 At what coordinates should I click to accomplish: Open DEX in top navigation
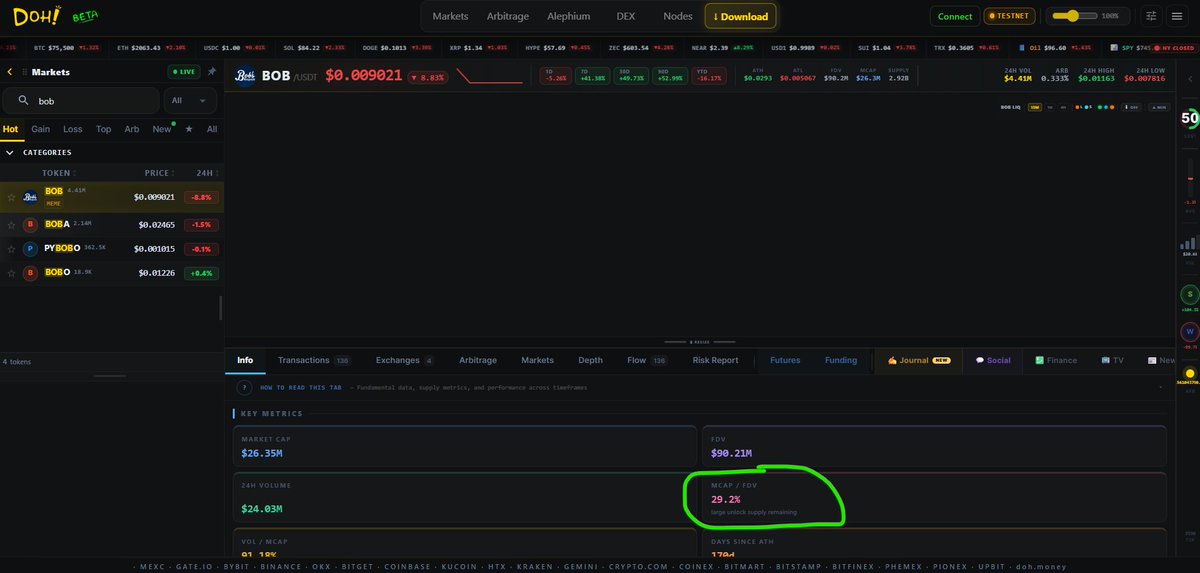coord(625,16)
